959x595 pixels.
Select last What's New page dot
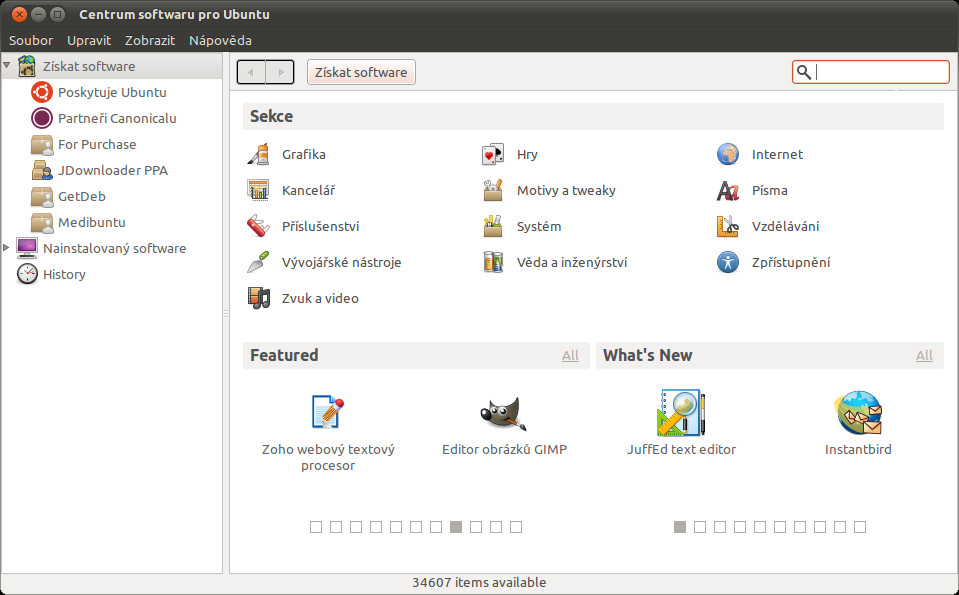(860, 527)
